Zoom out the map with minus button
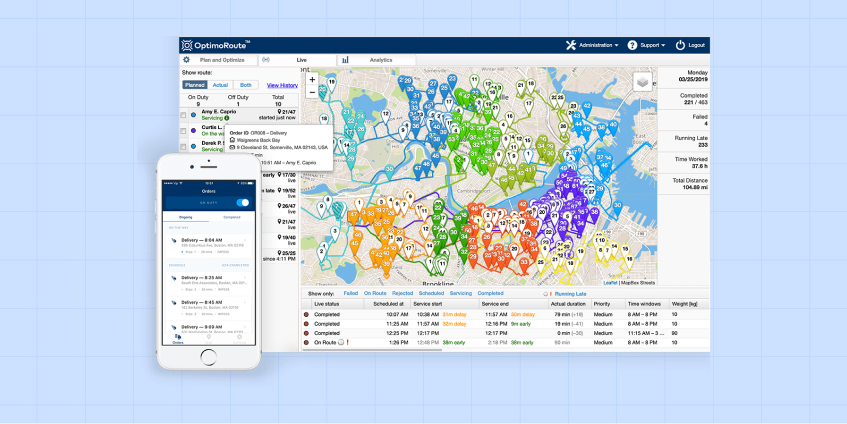 [312, 92]
